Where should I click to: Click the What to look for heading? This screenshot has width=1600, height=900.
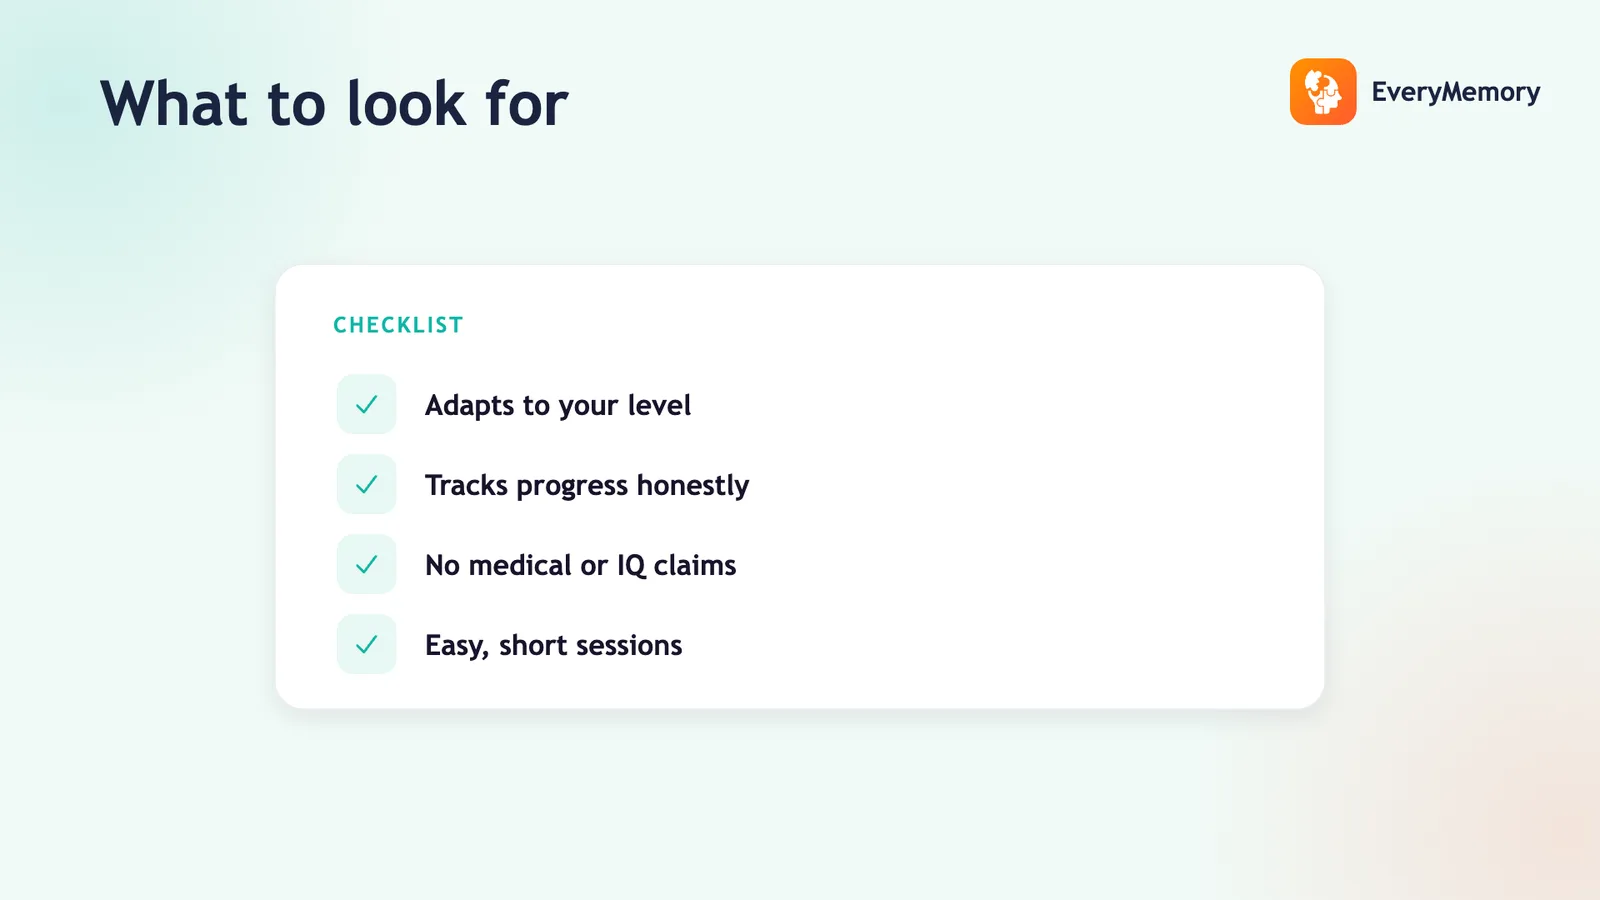334,103
